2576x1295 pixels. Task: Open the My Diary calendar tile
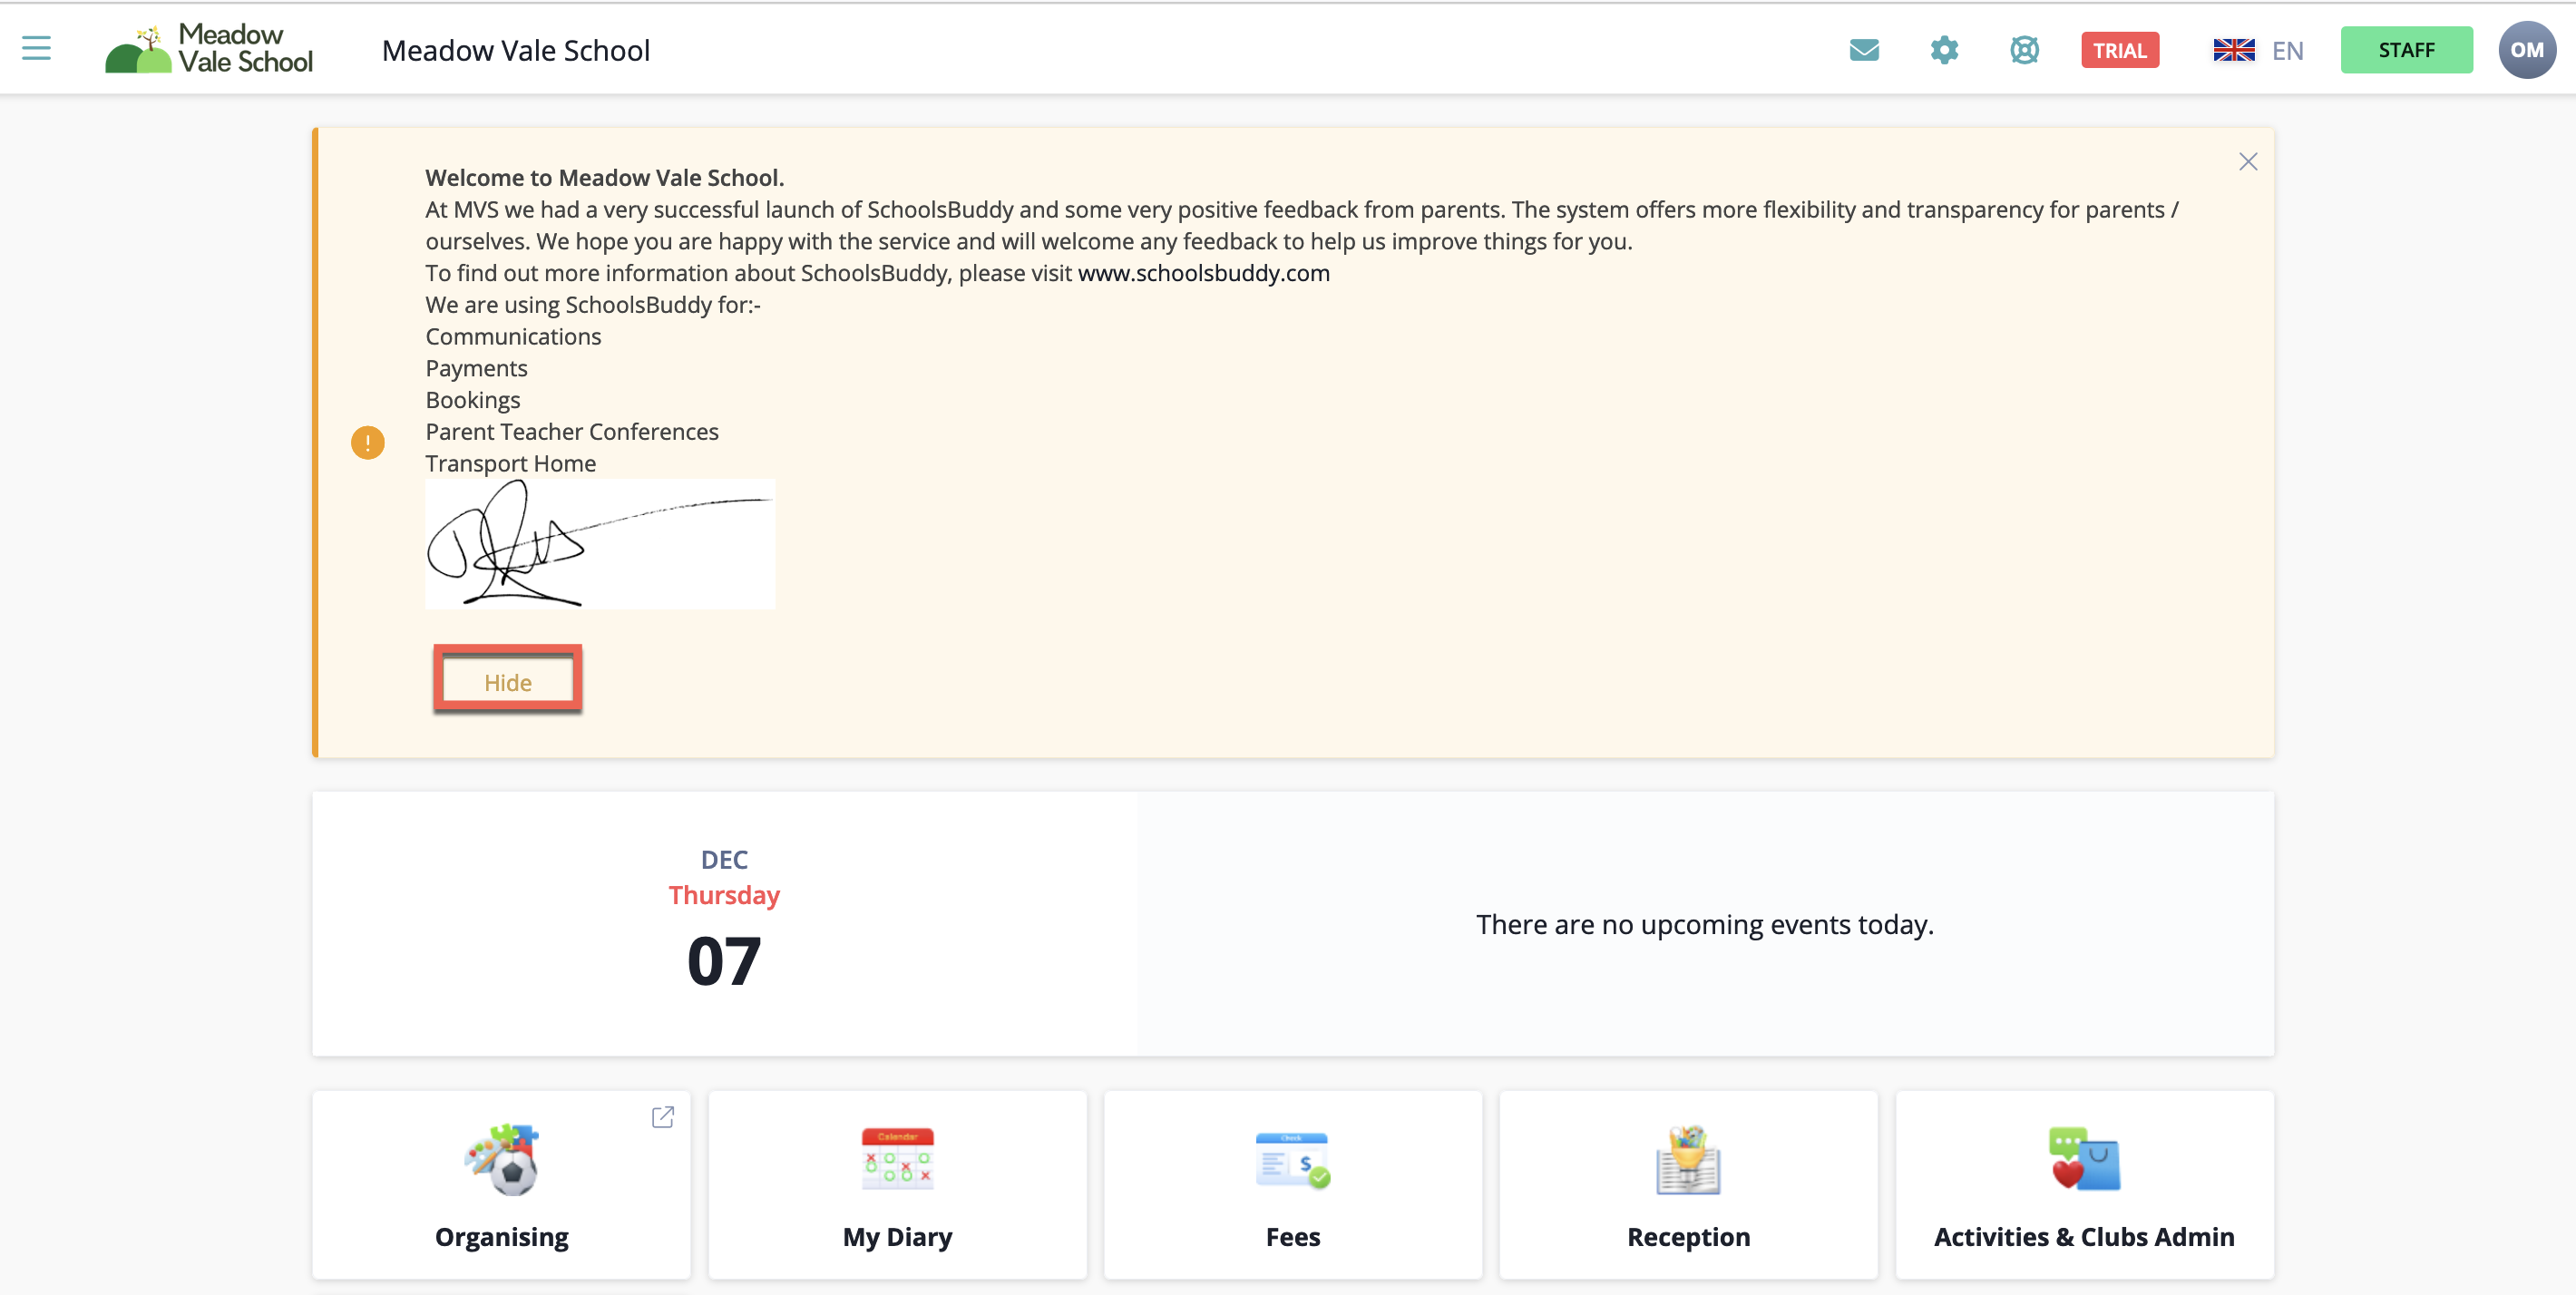[x=897, y=1184]
